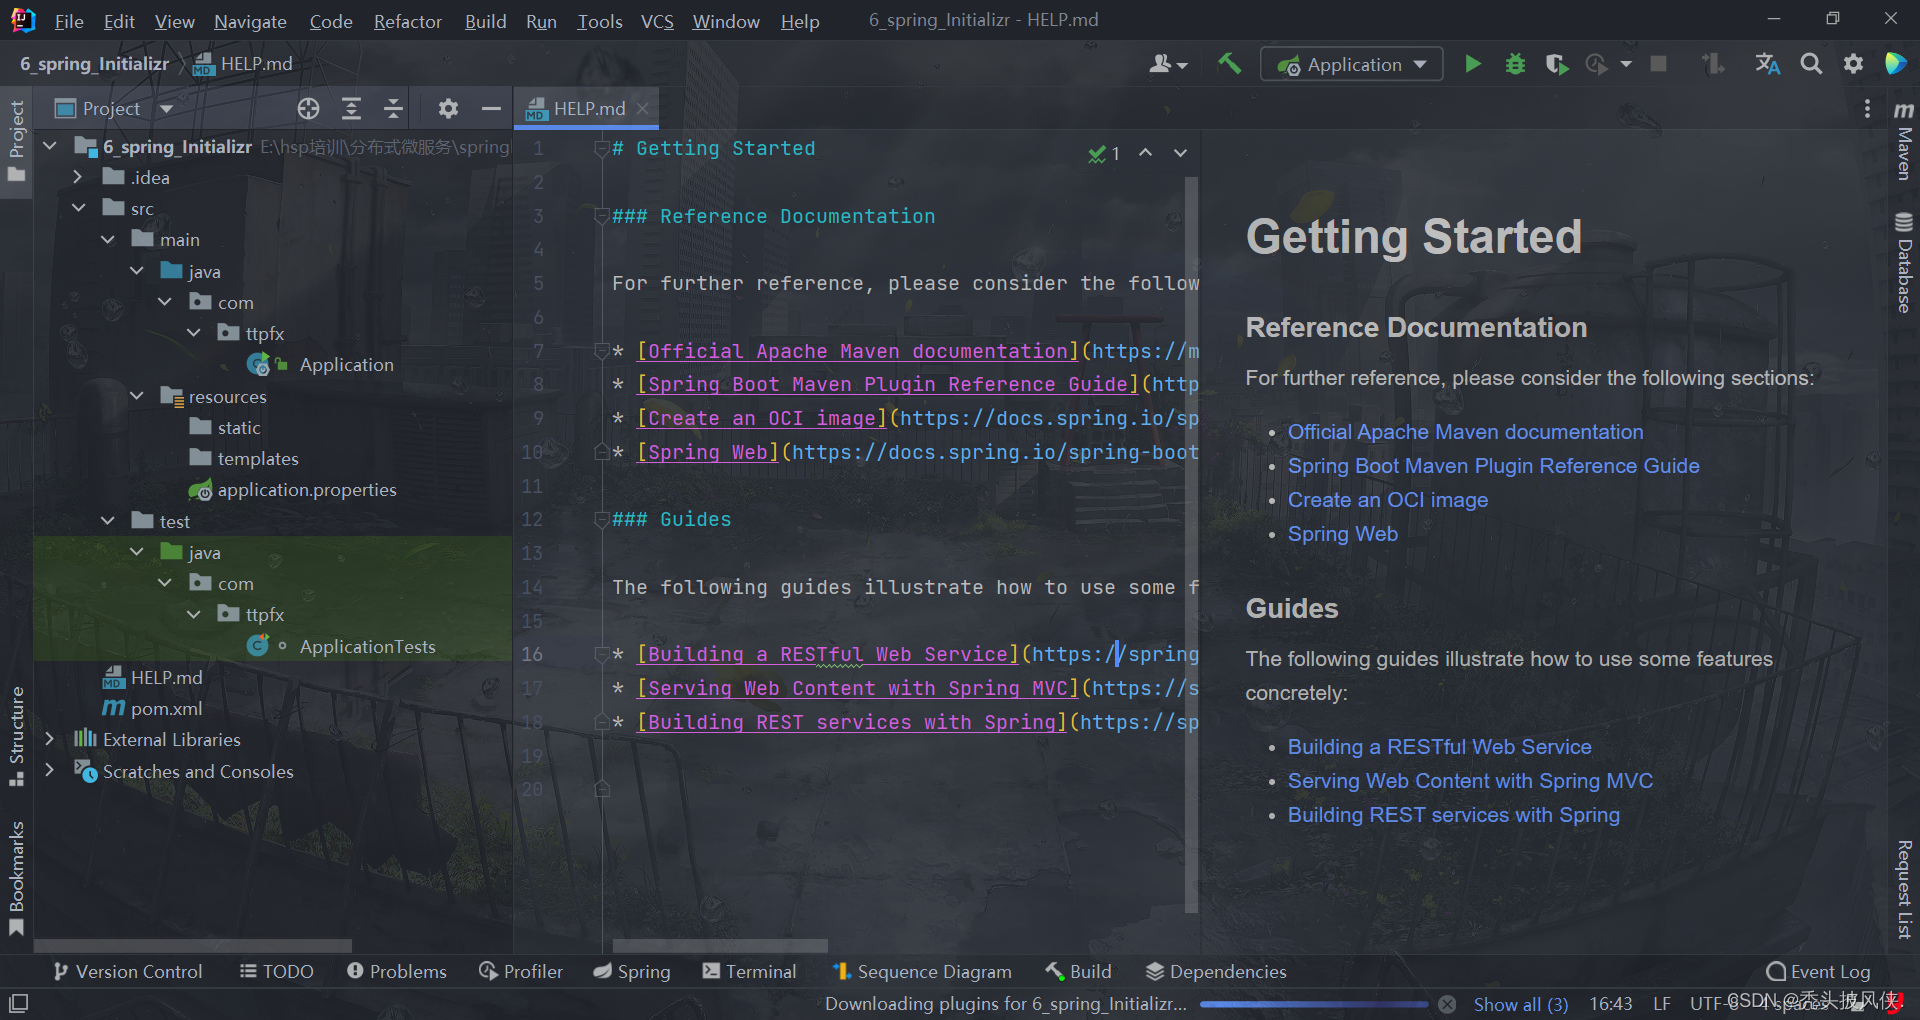1920x1020 pixels.
Task: Open the Maven tool window
Action: point(1904,141)
